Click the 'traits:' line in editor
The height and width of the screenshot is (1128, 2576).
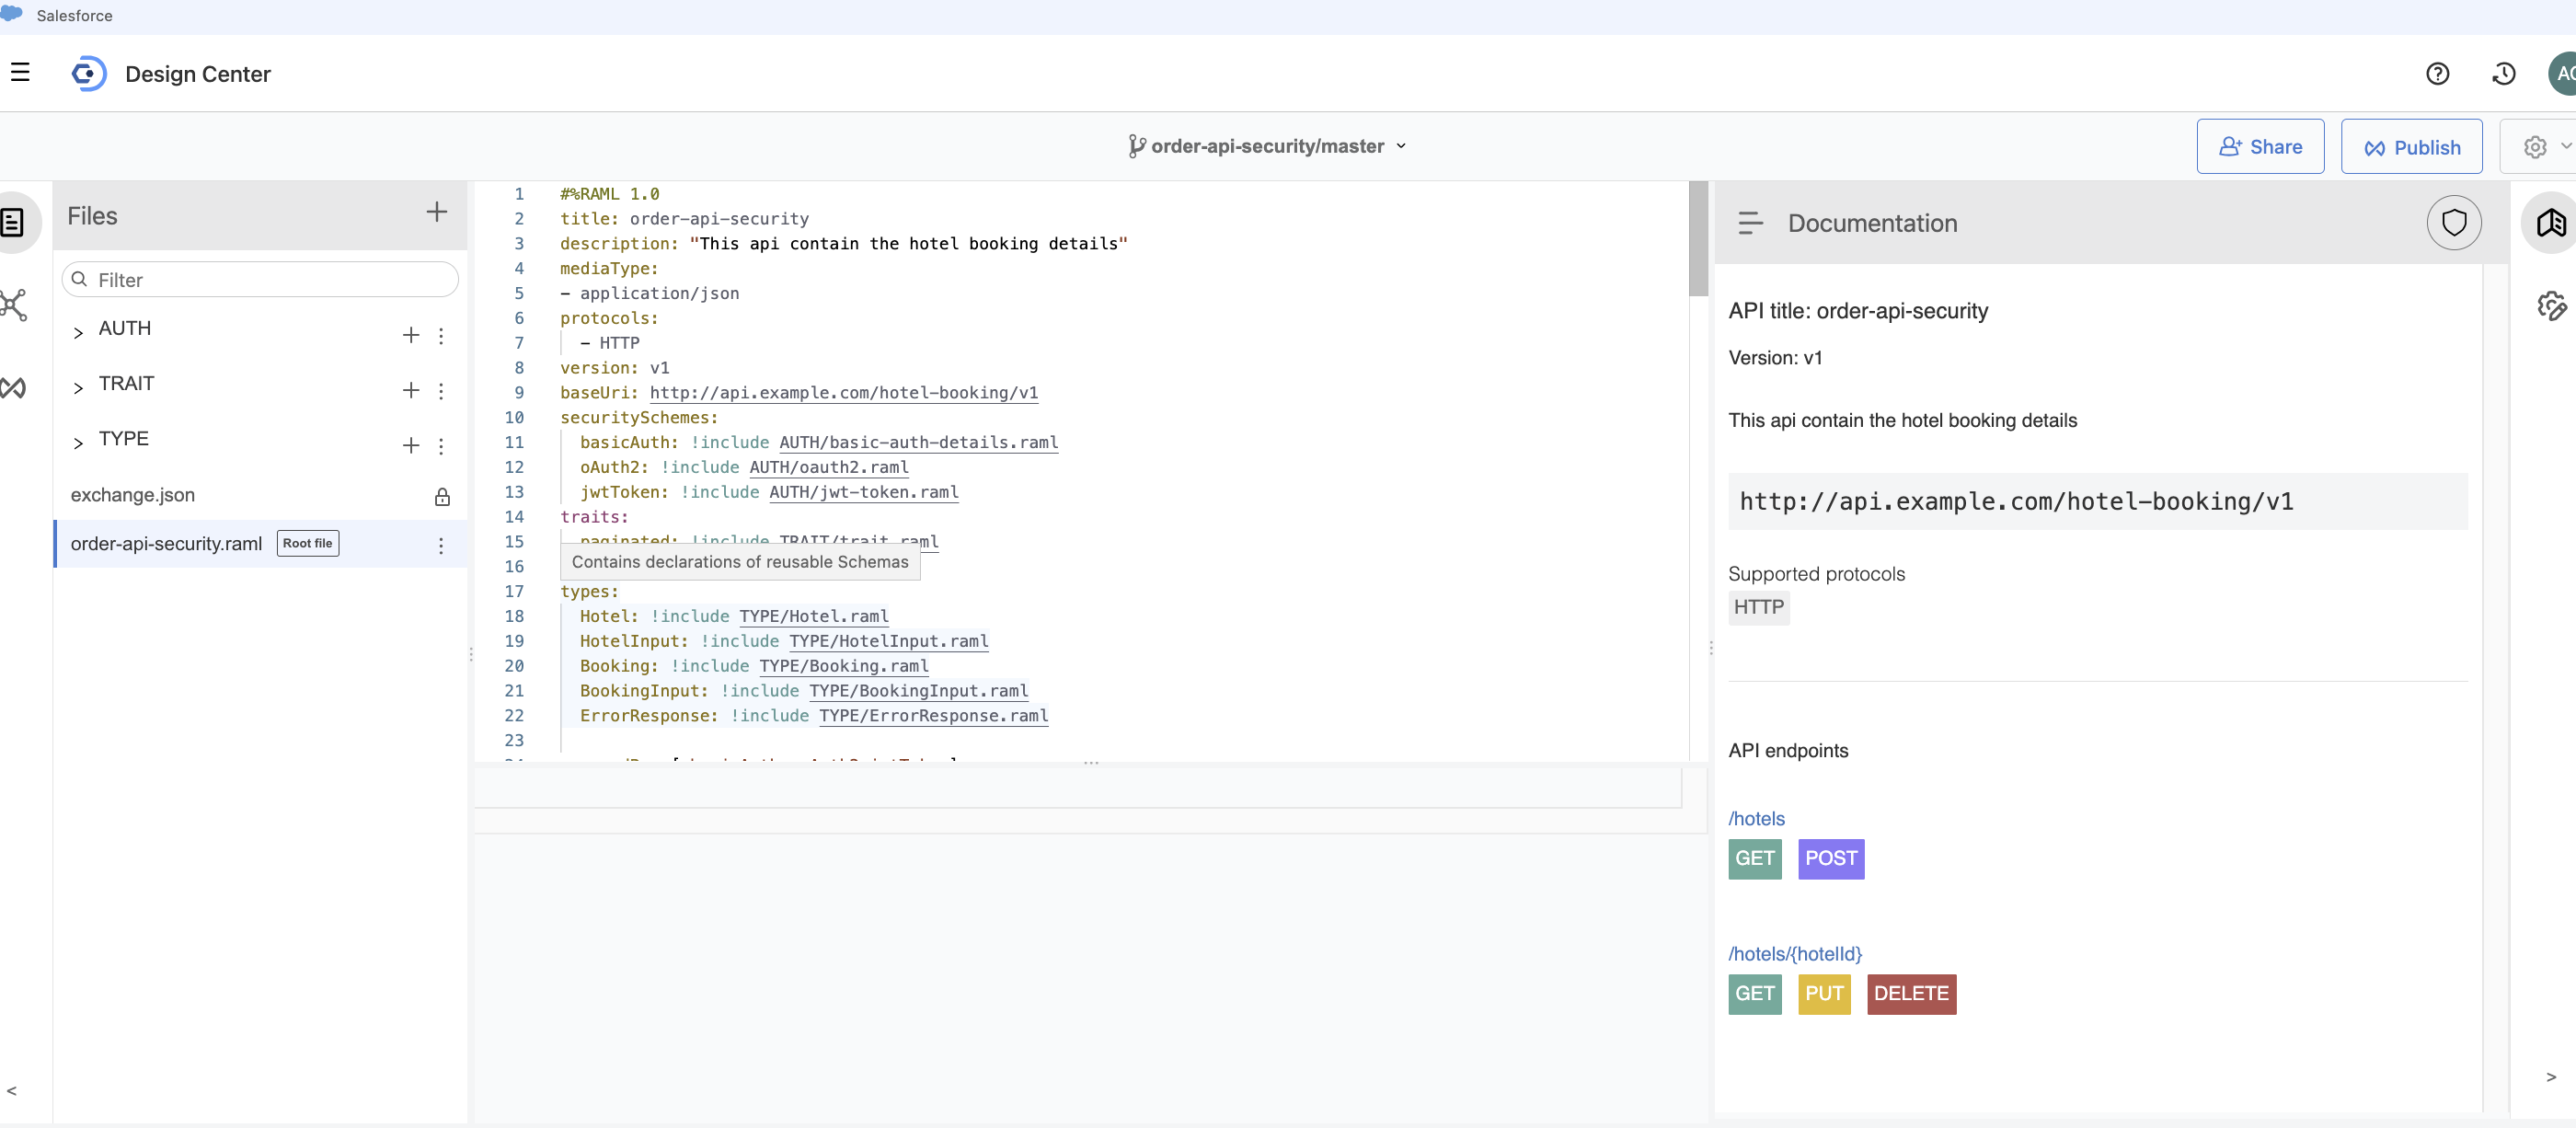(594, 517)
